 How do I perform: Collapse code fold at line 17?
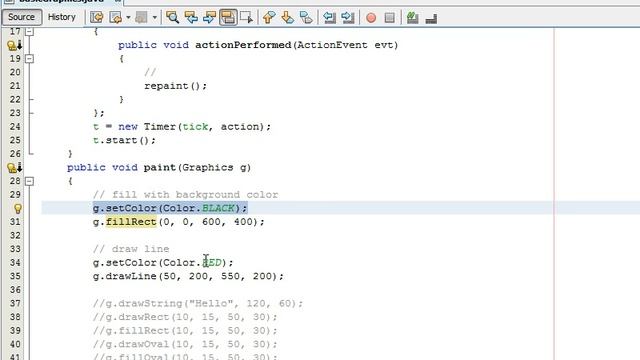click(29, 31)
